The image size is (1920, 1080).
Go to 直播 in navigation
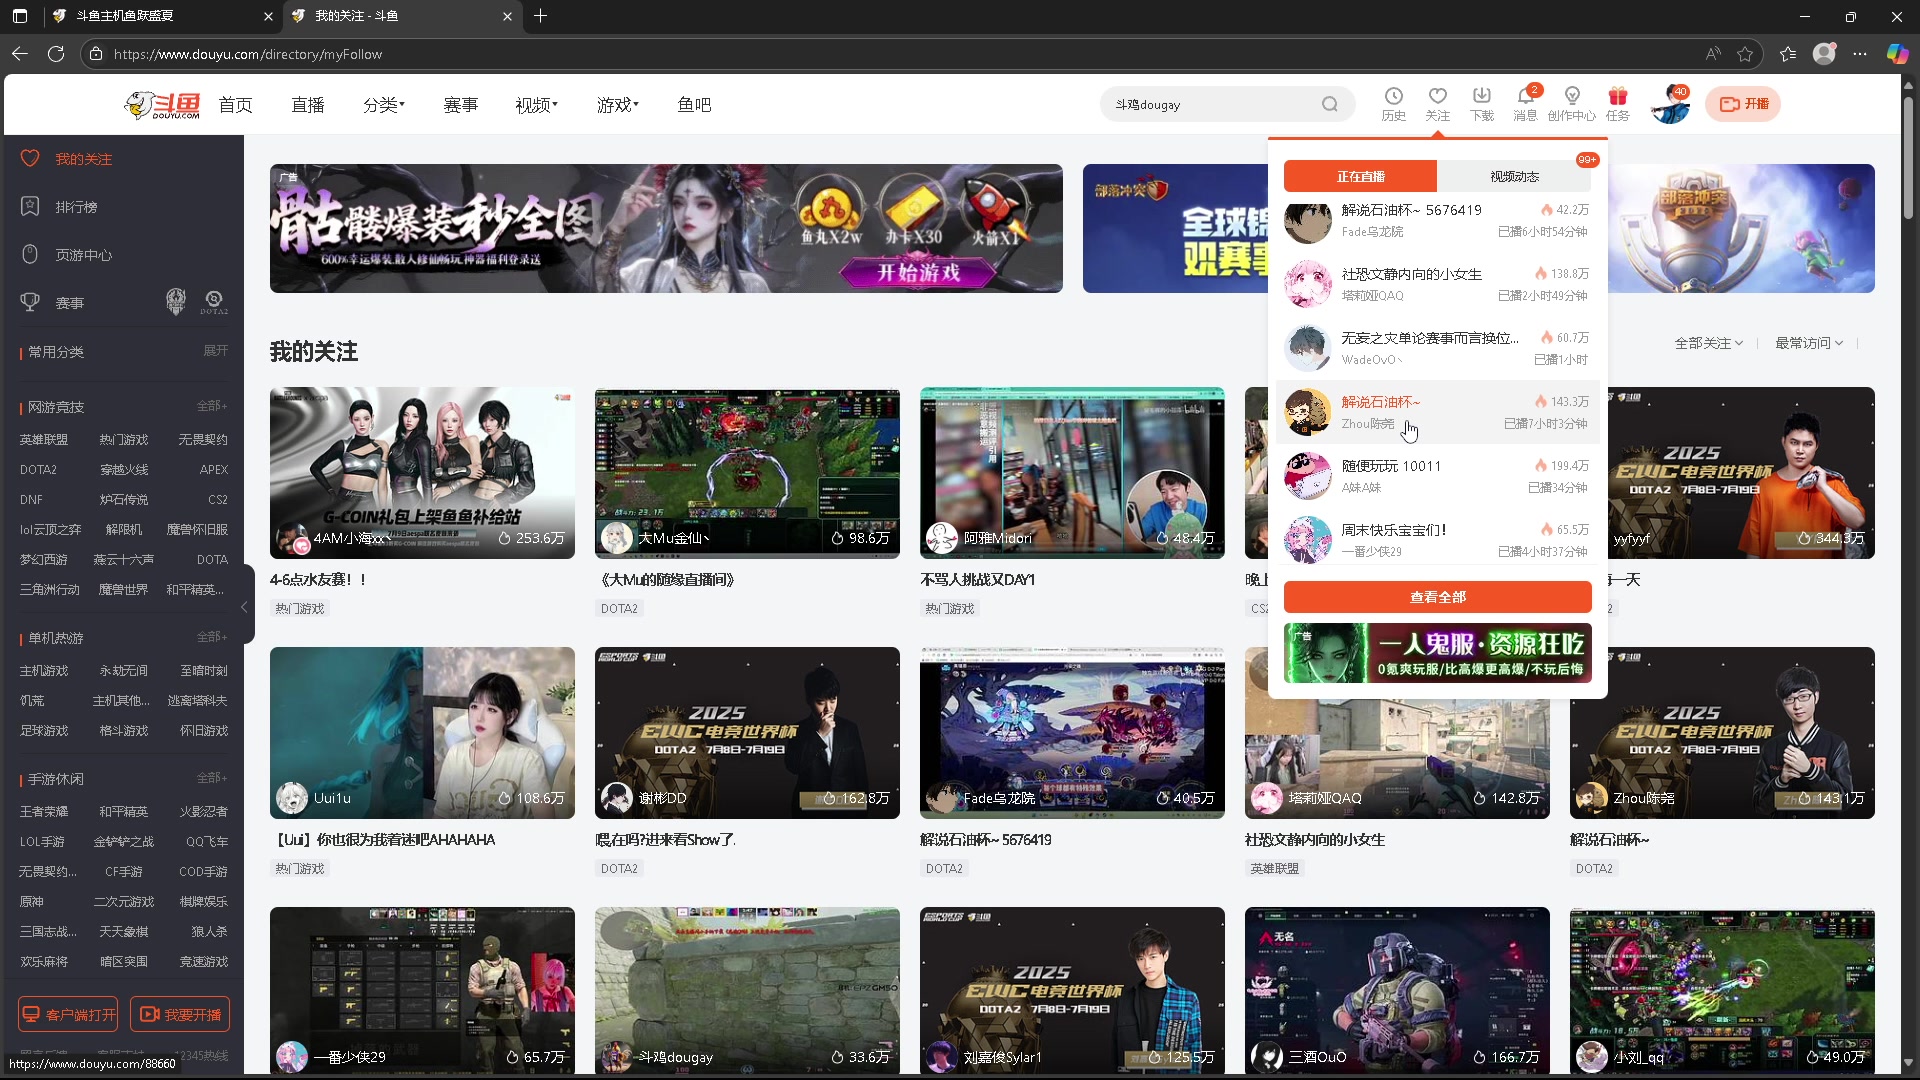pyautogui.click(x=308, y=105)
